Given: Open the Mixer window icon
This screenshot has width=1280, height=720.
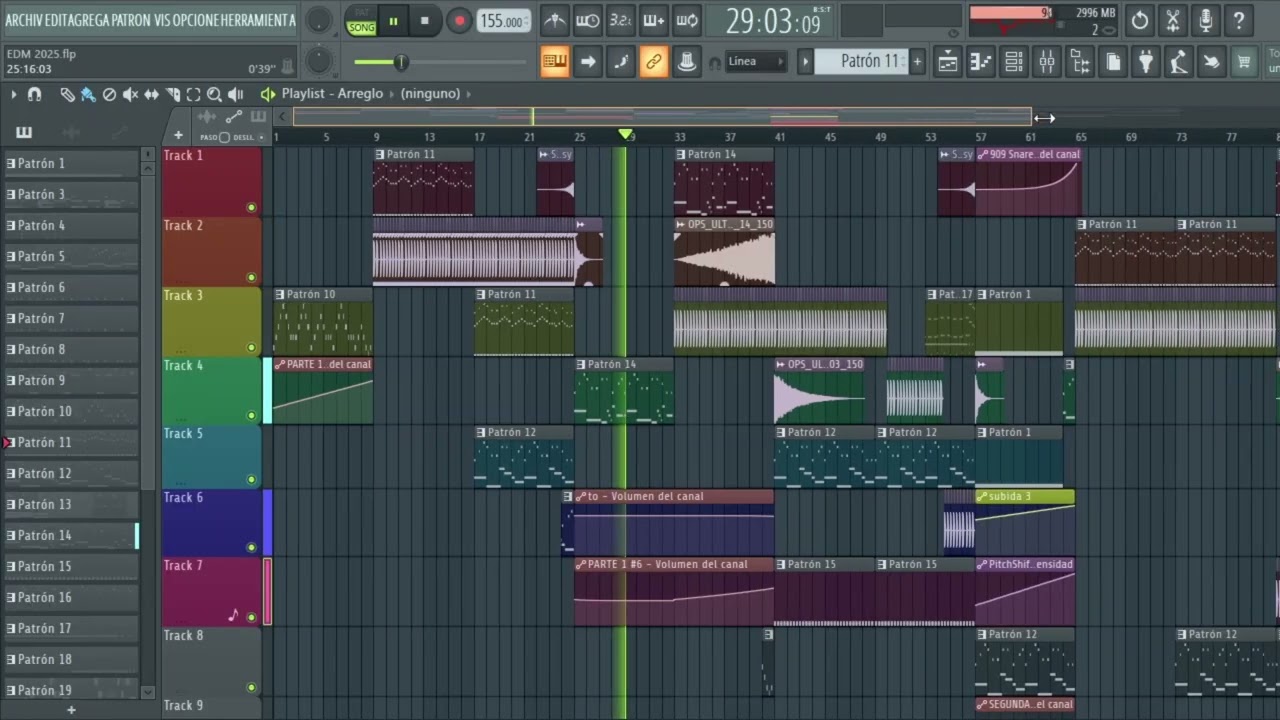Looking at the screenshot, I should (x=1047, y=62).
